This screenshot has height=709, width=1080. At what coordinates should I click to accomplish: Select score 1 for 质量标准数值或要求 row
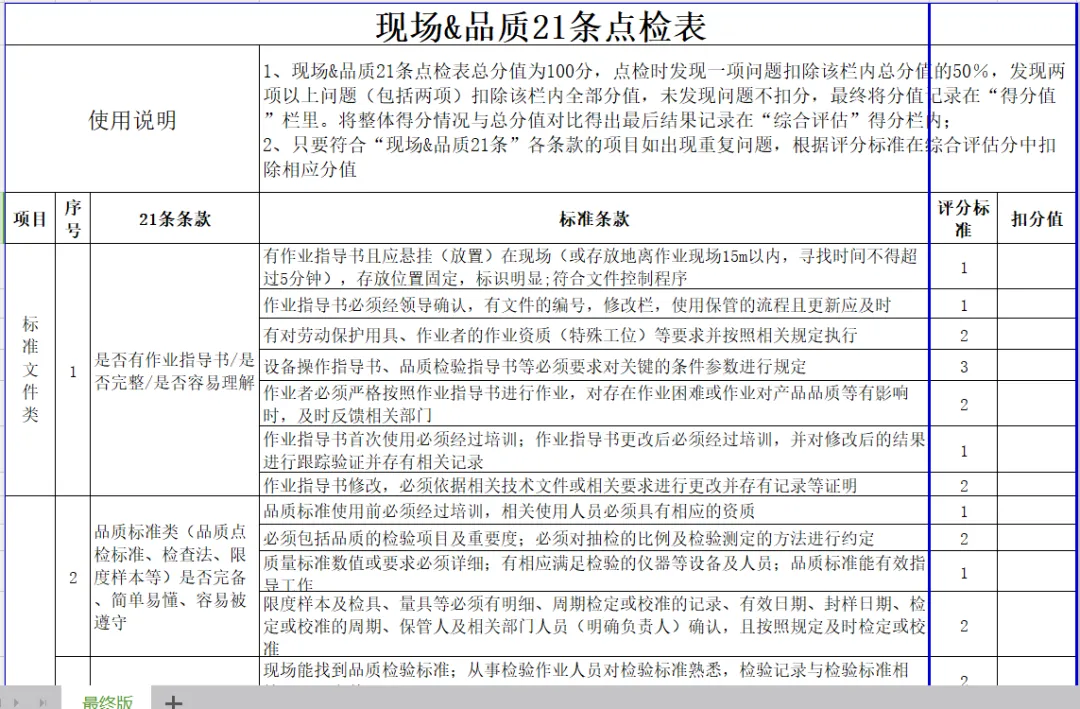(x=964, y=572)
